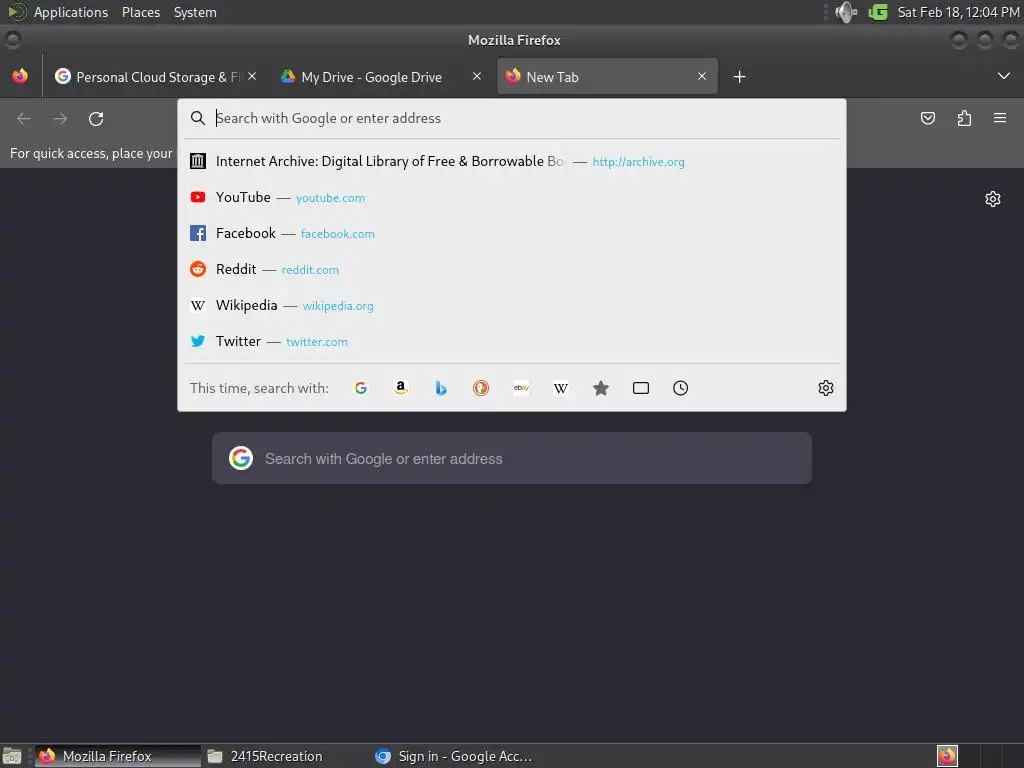Select the New Tab tab

pos(607,77)
